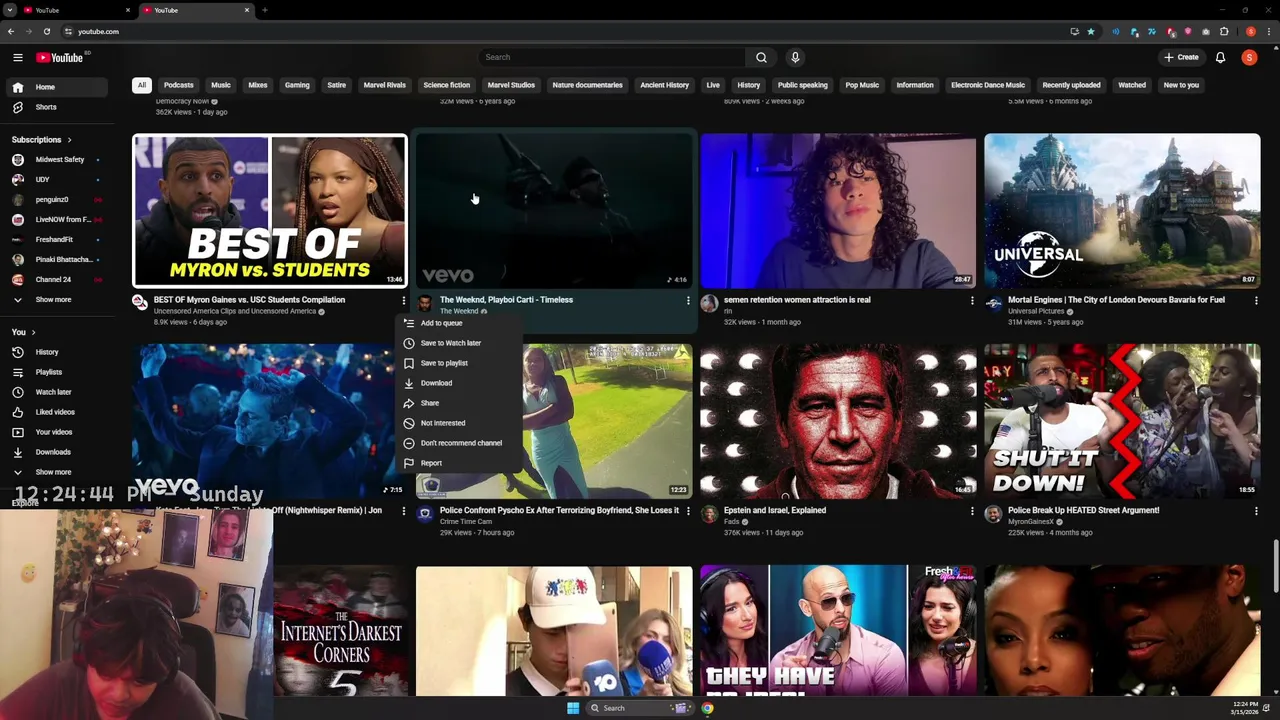This screenshot has height=720, width=1280.
Task: Open the Epstein portrait video thumbnail
Action: [838, 421]
